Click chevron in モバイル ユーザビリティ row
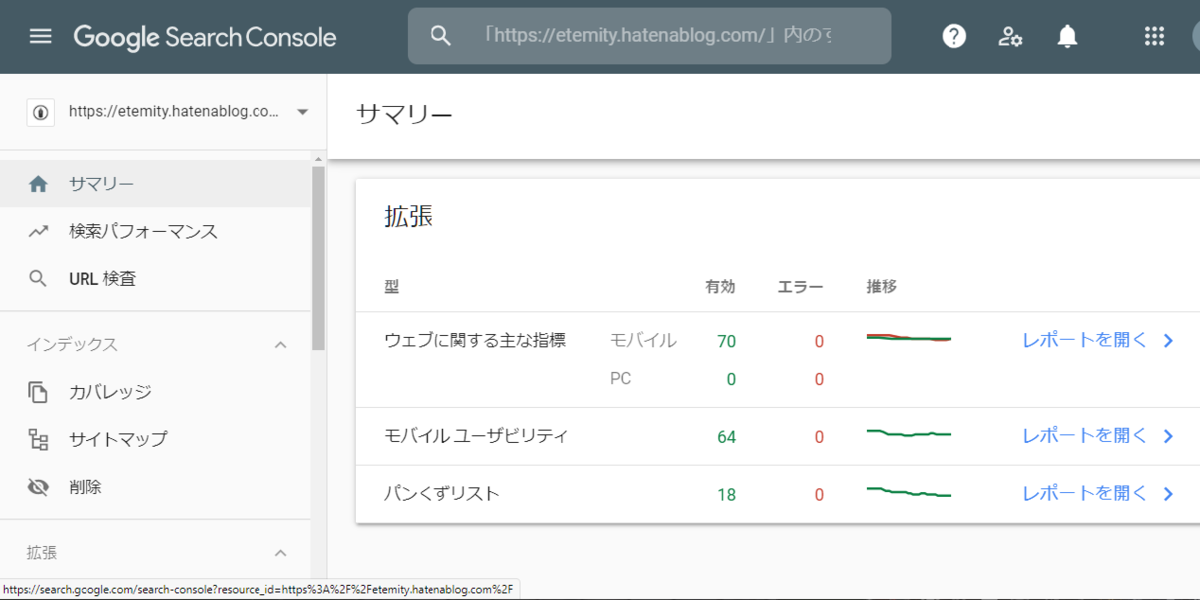Screen dimensions: 1200x600 pos(1168,437)
